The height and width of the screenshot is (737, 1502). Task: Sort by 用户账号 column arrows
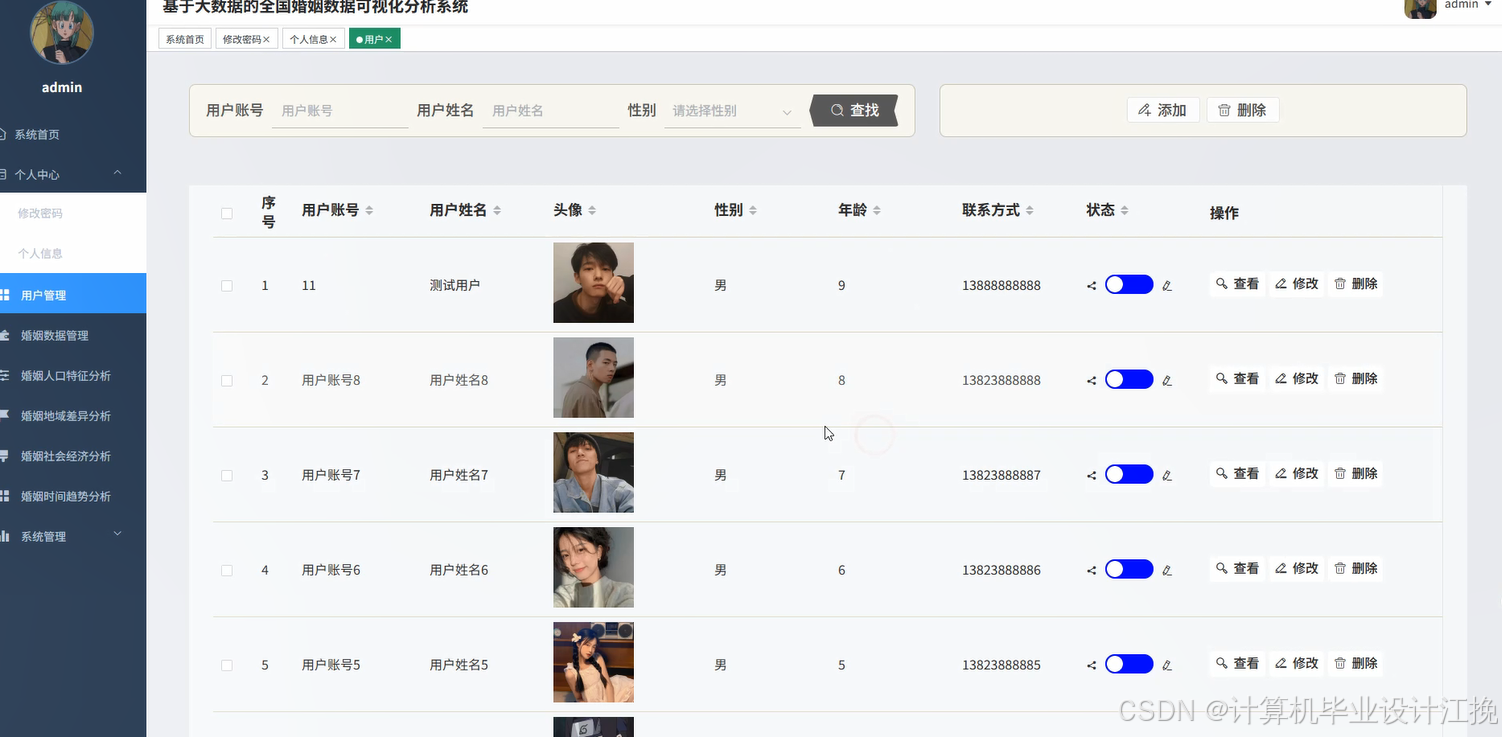pyautogui.click(x=369, y=211)
